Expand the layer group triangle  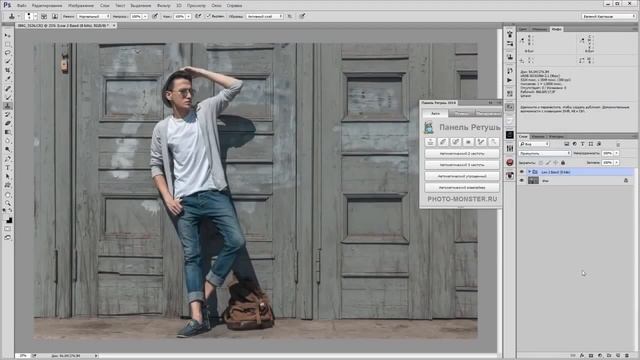pos(529,172)
